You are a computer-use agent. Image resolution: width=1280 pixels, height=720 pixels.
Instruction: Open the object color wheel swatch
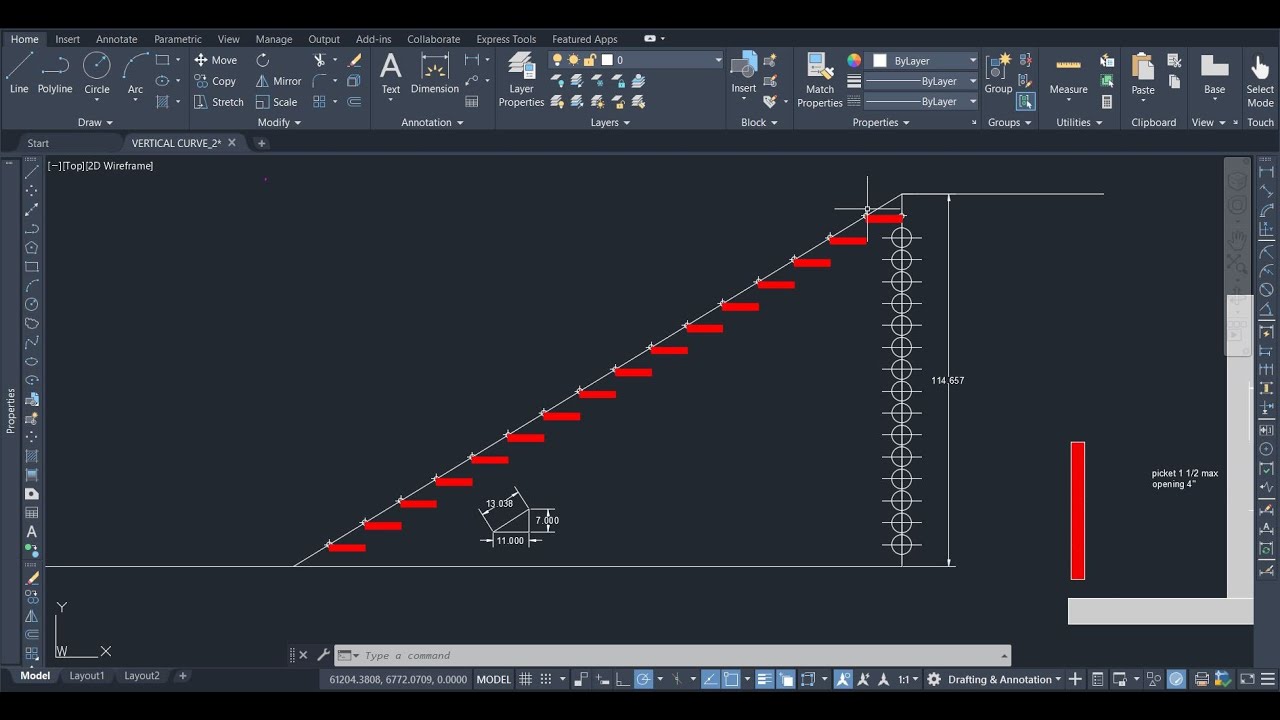pos(854,60)
